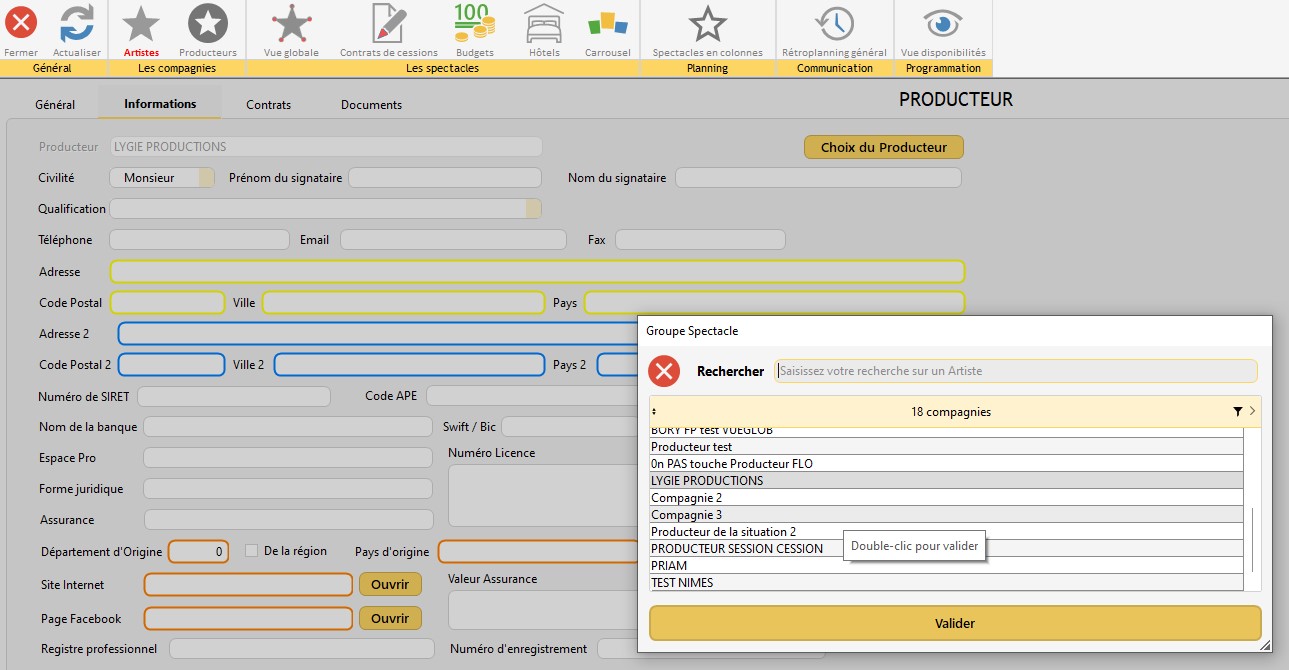Toggle the 'De la région' checkbox
This screenshot has width=1289, height=670.
pyautogui.click(x=252, y=551)
